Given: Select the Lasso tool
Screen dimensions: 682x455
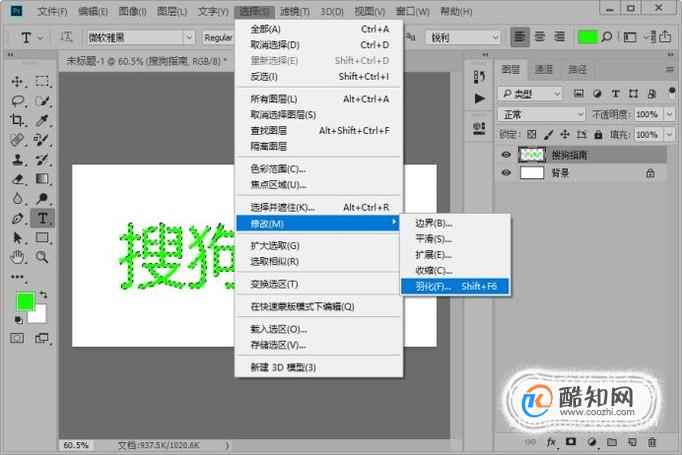Looking at the screenshot, I should click(x=17, y=101).
